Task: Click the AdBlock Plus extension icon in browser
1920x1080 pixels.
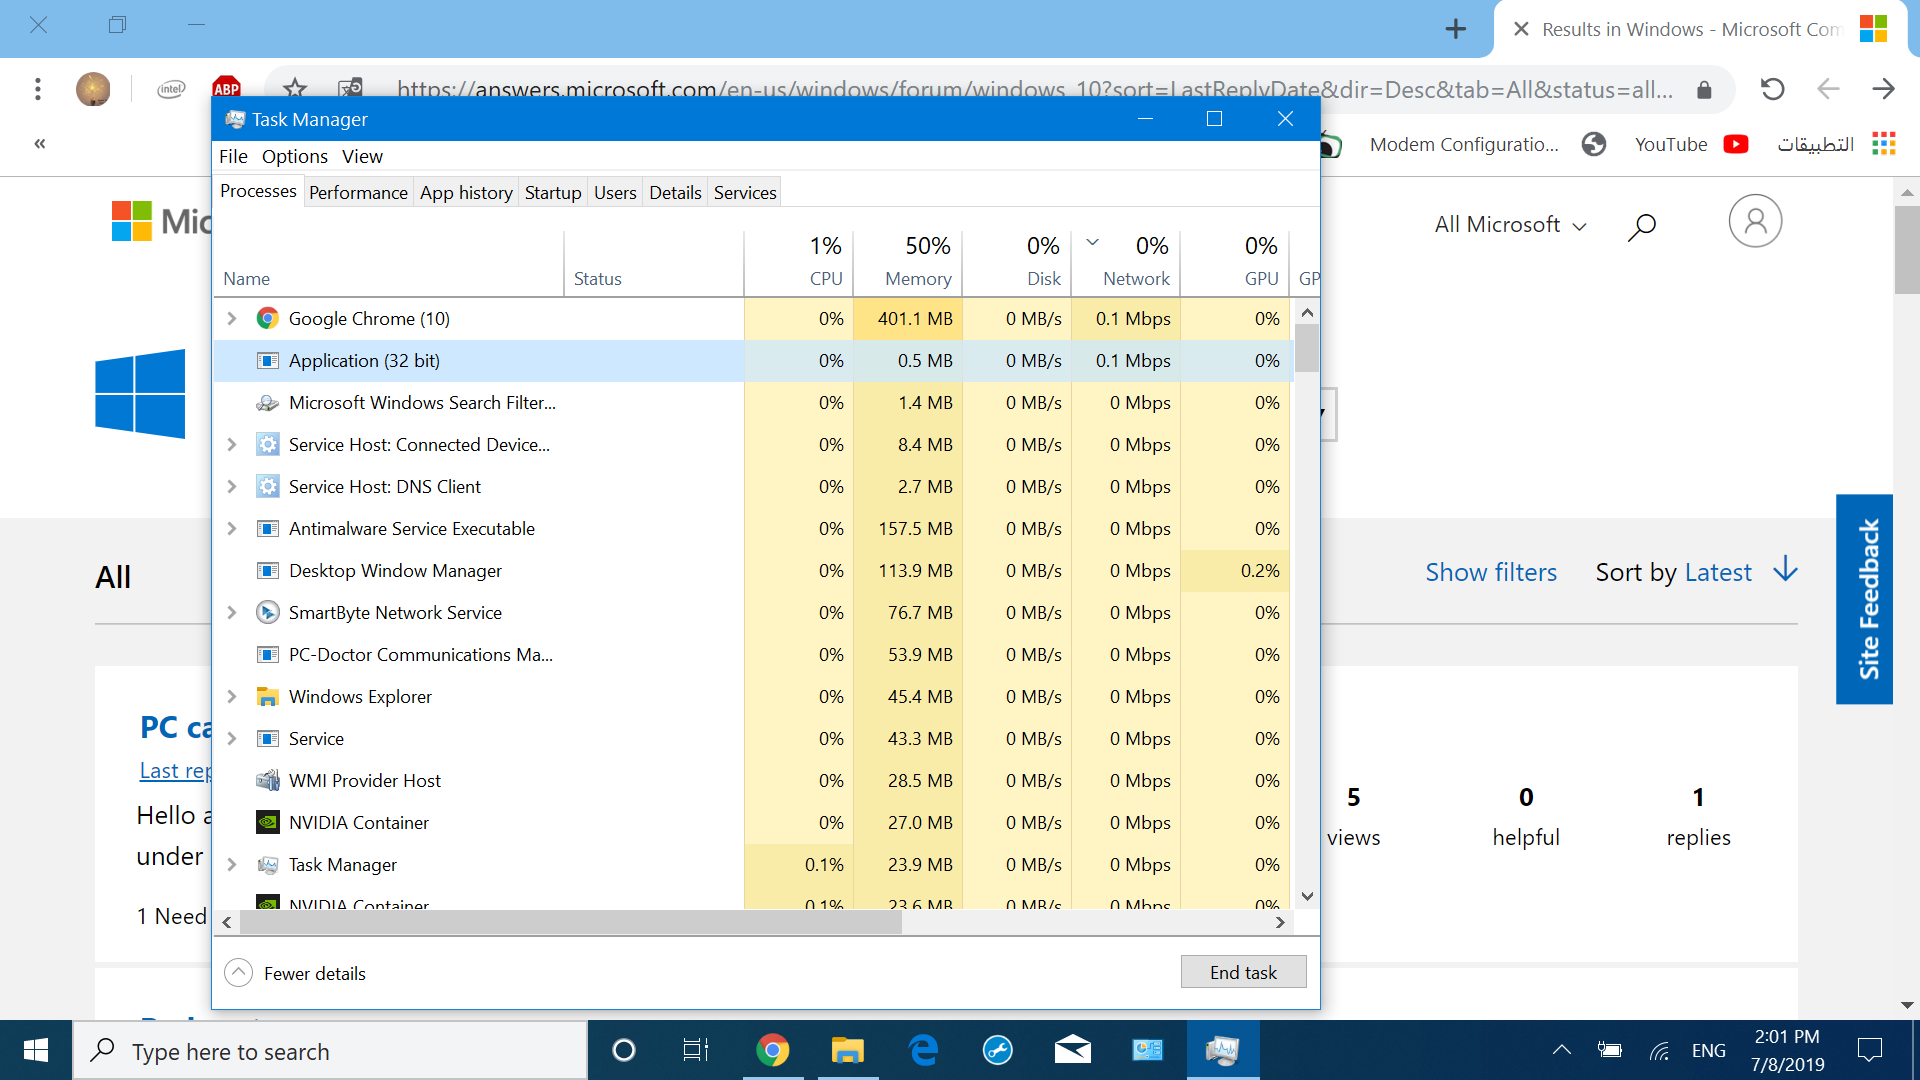Action: point(227,88)
